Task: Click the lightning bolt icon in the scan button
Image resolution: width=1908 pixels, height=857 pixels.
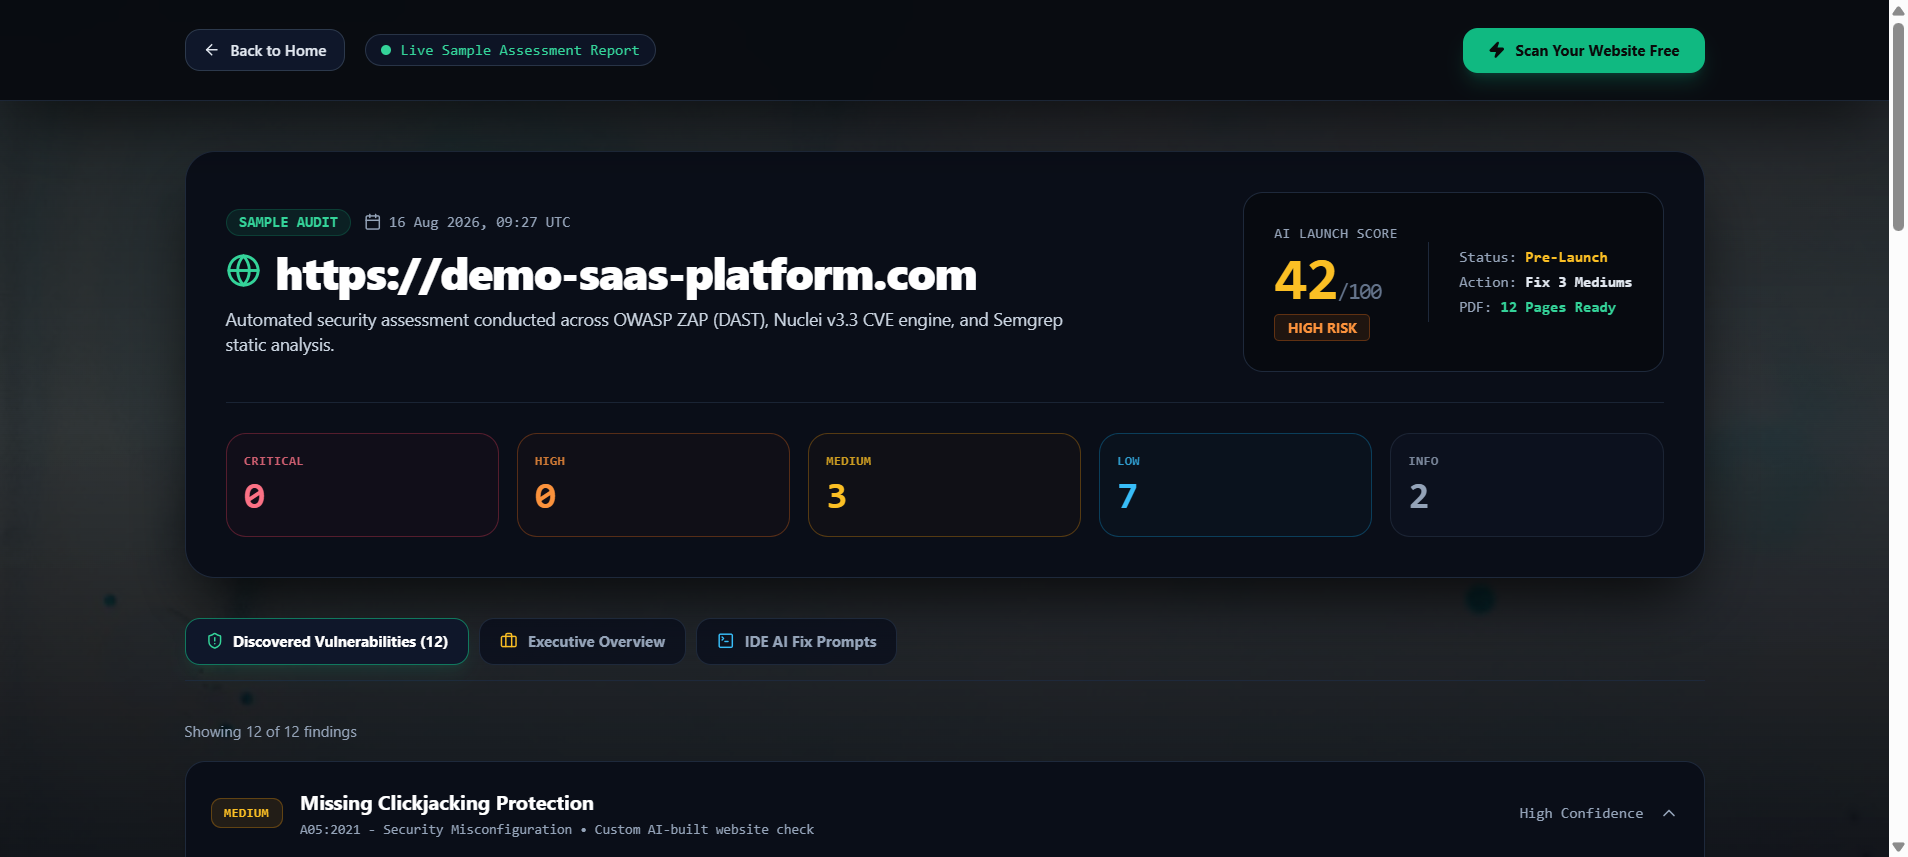Action: point(1497,50)
